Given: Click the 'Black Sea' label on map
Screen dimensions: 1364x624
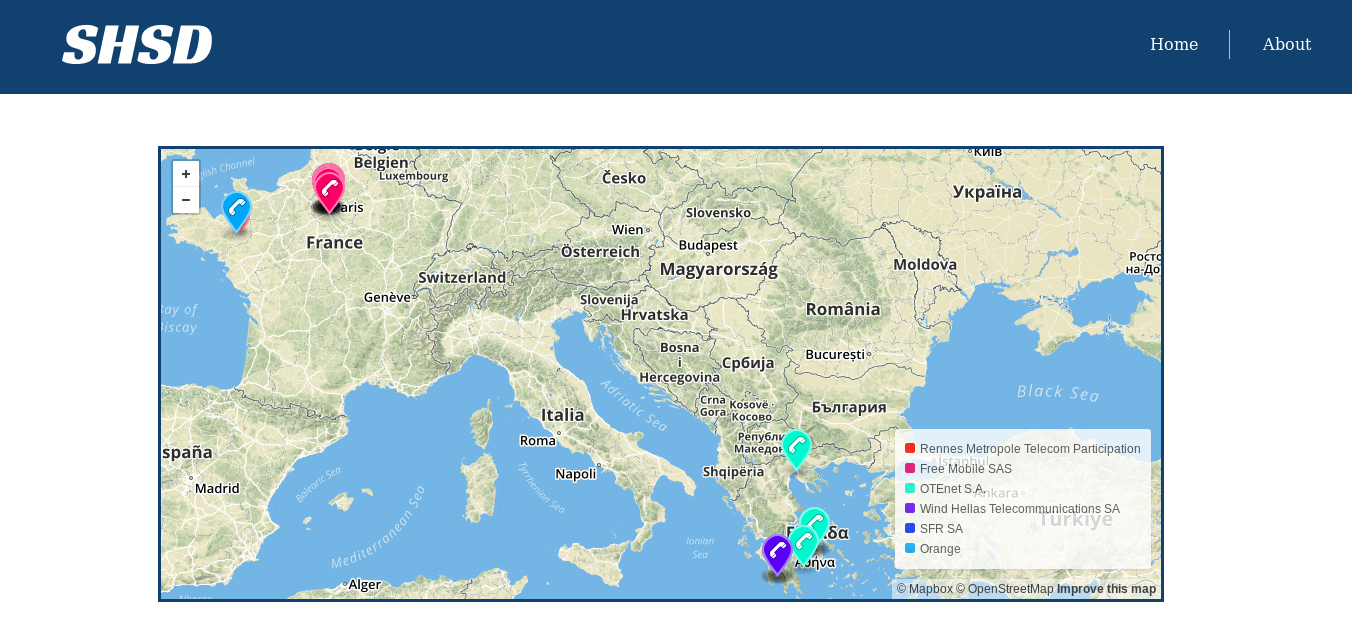Looking at the screenshot, I should (1058, 393).
